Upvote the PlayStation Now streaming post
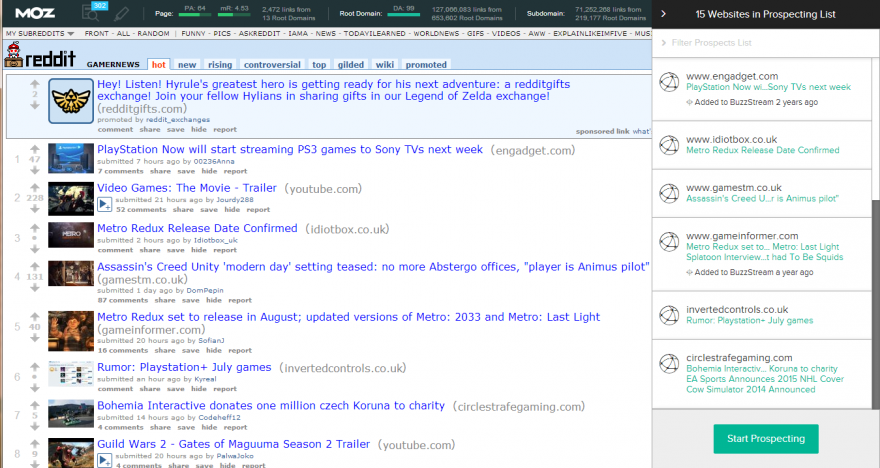 (35, 149)
